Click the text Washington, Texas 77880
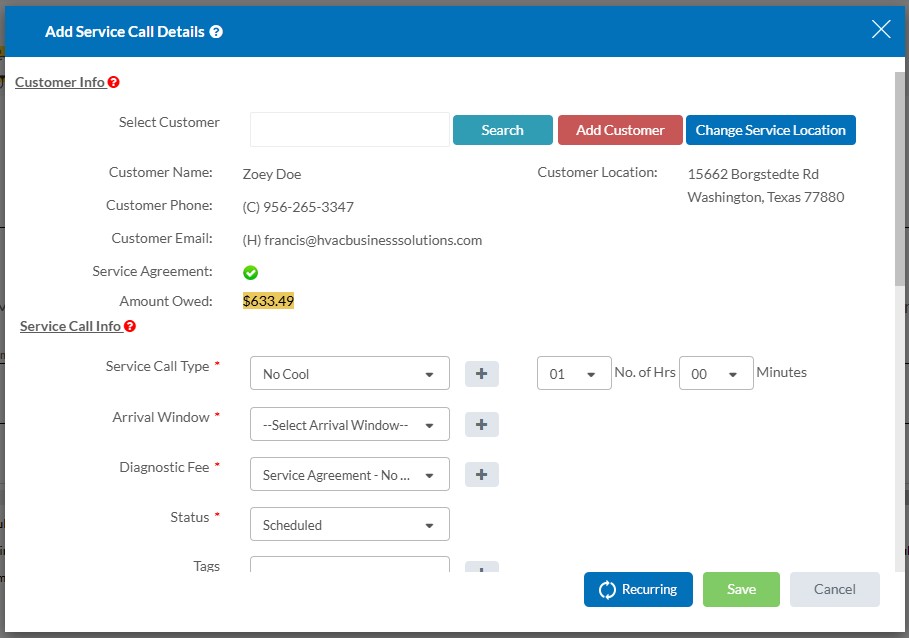909x638 pixels. pyautogui.click(x=766, y=198)
